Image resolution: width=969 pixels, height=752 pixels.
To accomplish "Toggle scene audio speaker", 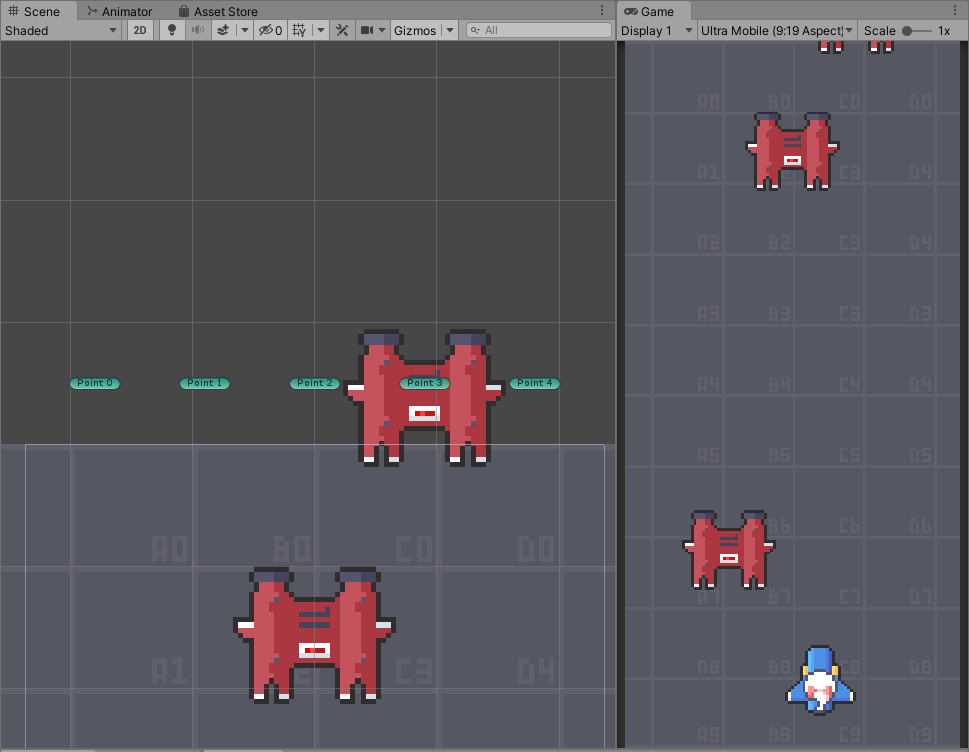I will (198, 30).
